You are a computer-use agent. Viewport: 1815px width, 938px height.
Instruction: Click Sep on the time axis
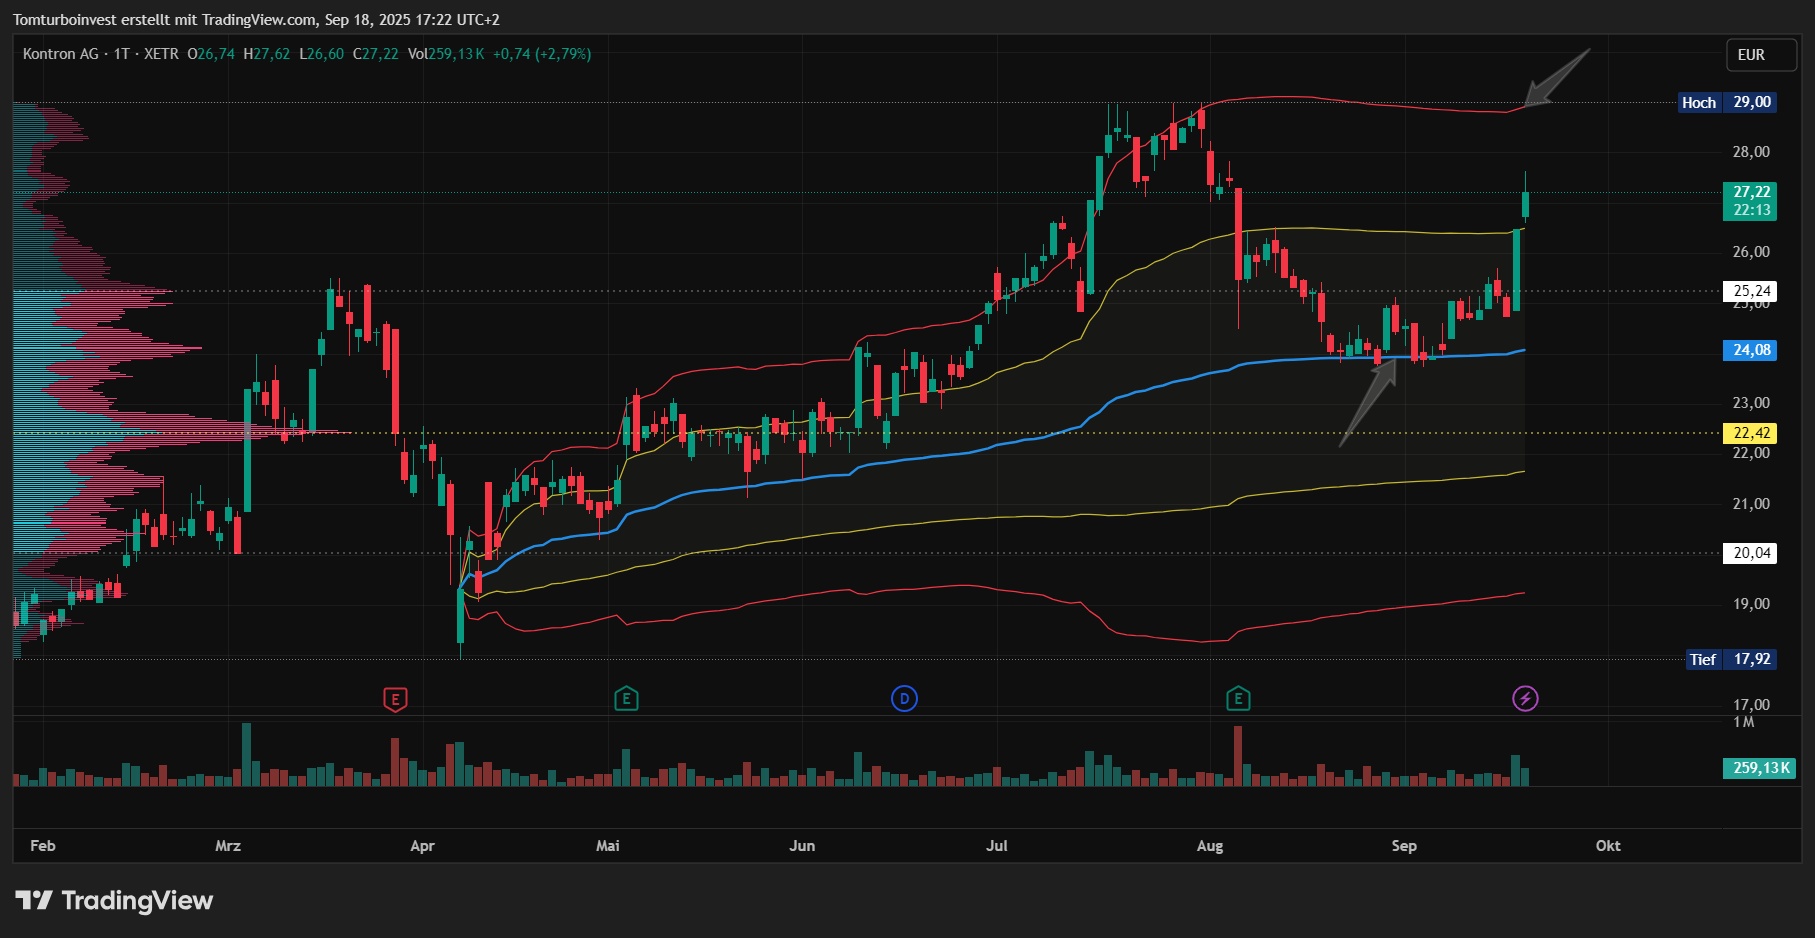(1404, 845)
